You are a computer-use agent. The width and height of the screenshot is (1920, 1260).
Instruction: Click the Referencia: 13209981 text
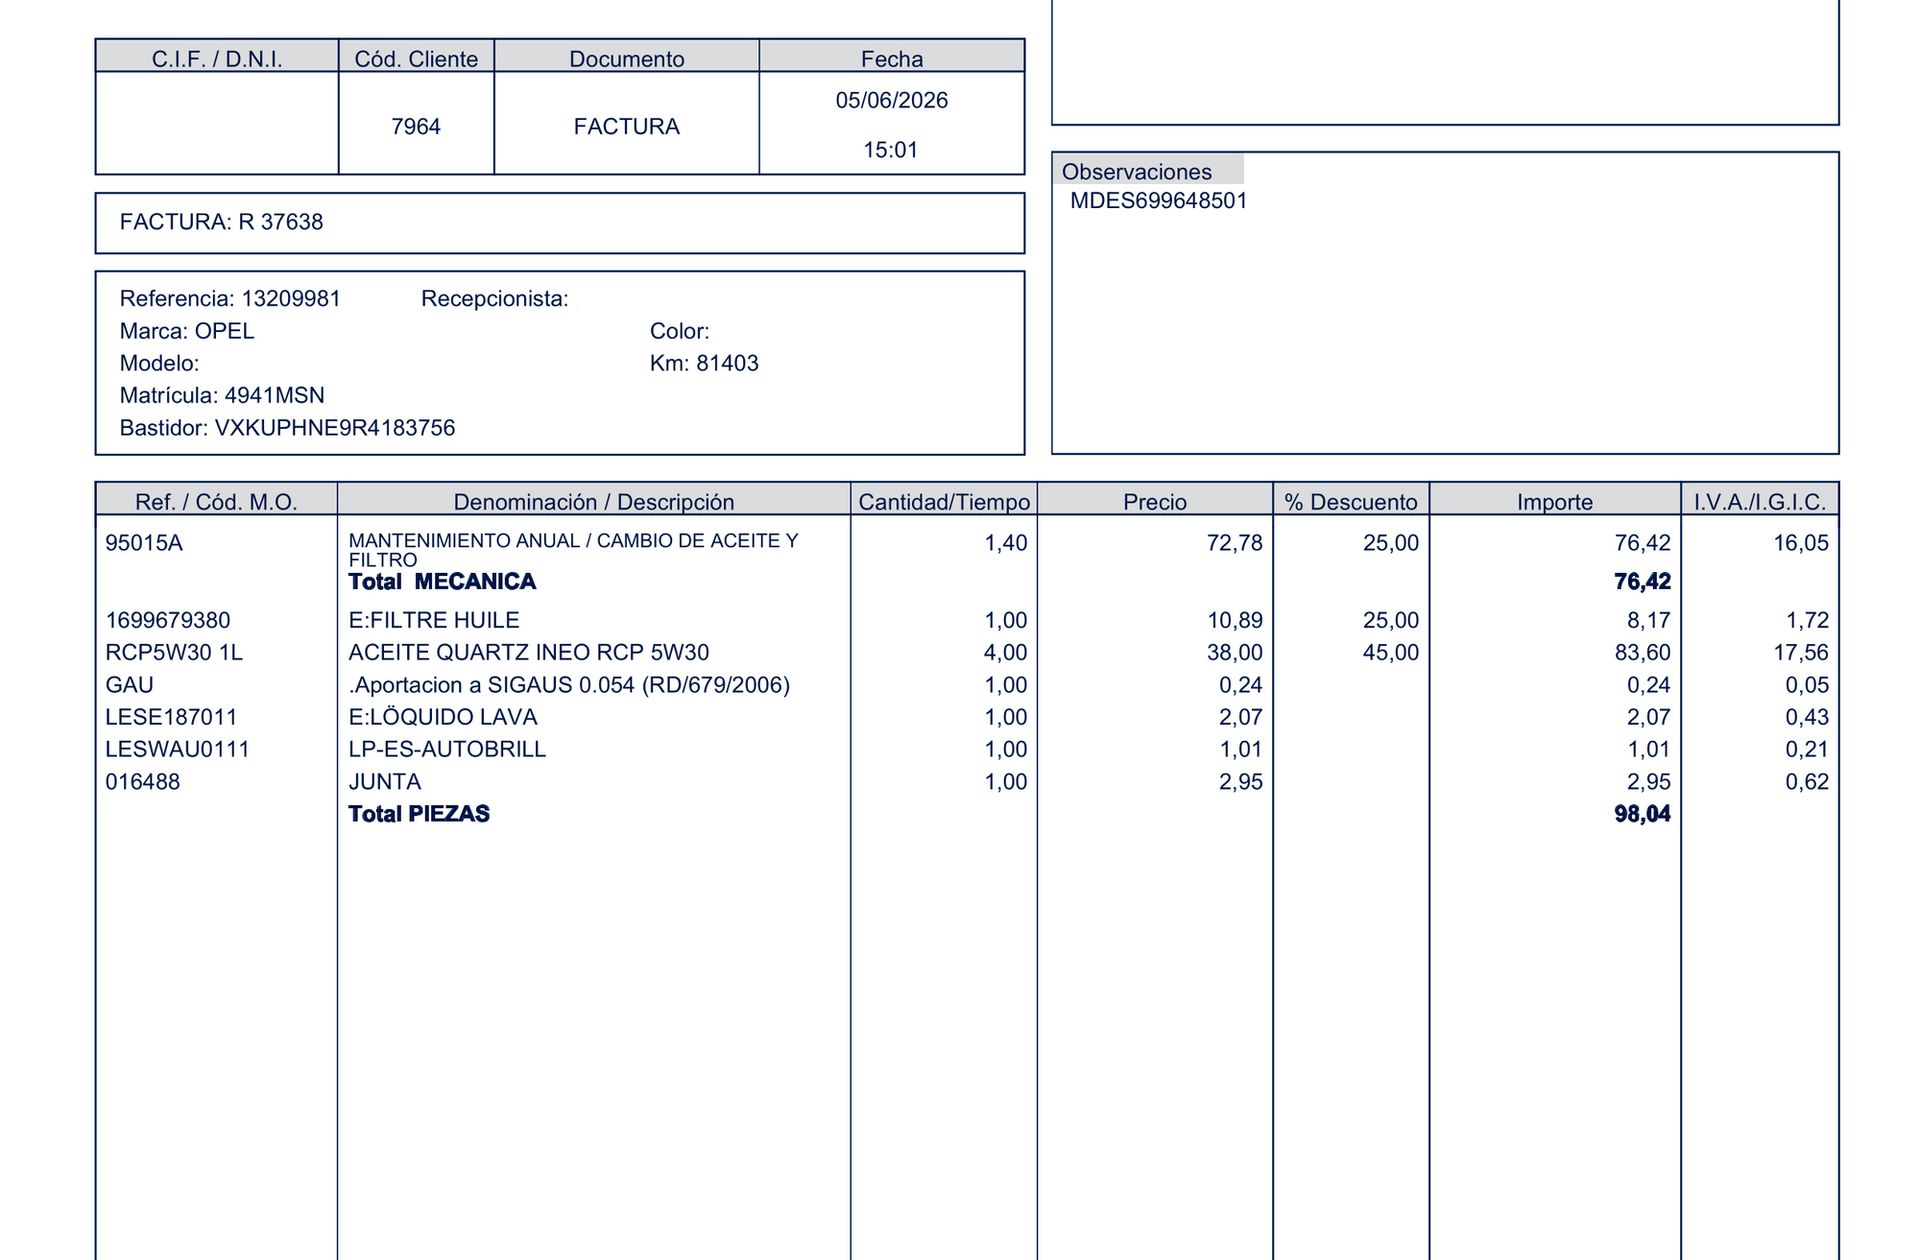pyautogui.click(x=230, y=299)
